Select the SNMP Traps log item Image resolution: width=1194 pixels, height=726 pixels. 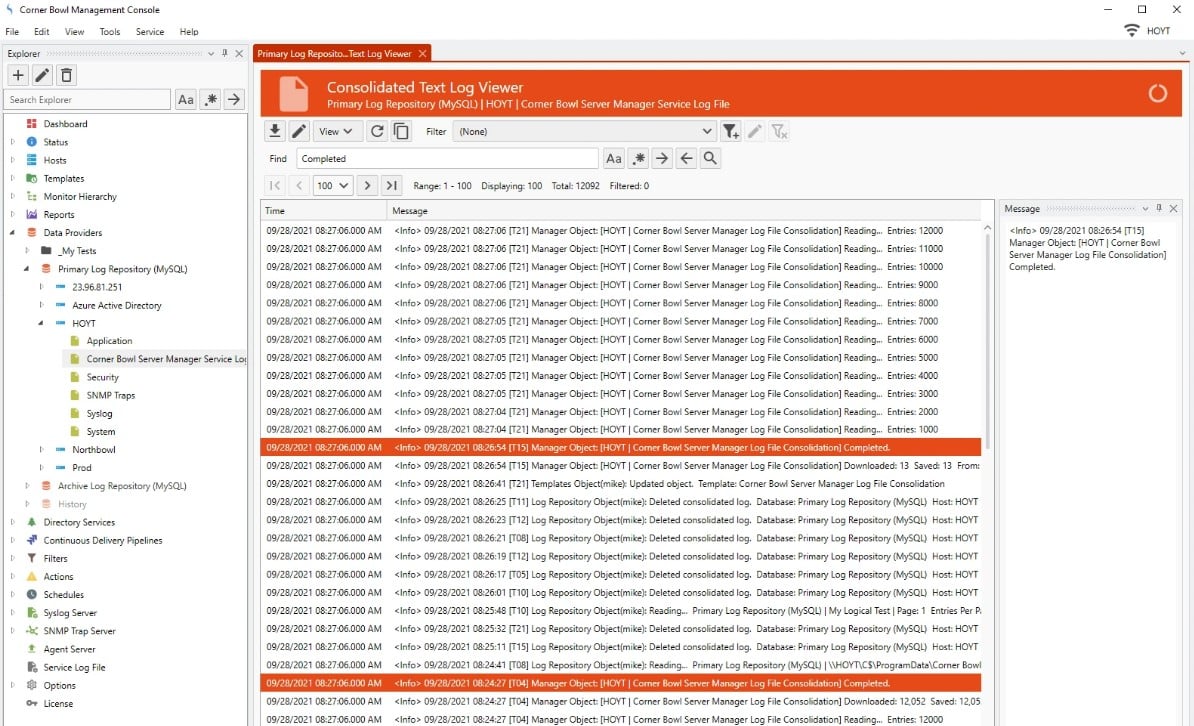tap(110, 395)
